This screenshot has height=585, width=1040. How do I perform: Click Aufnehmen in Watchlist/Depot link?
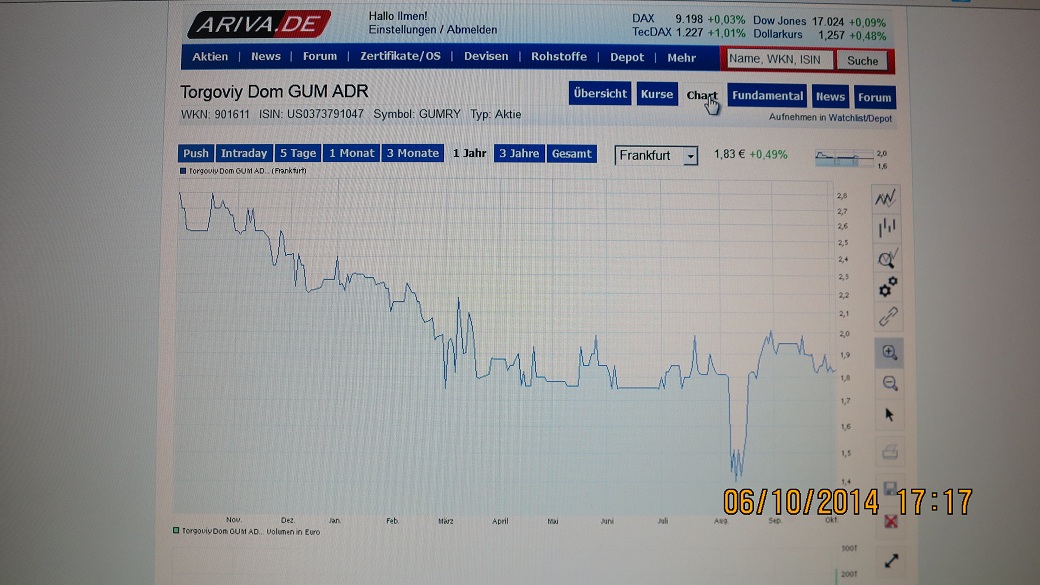pyautogui.click(x=830, y=118)
